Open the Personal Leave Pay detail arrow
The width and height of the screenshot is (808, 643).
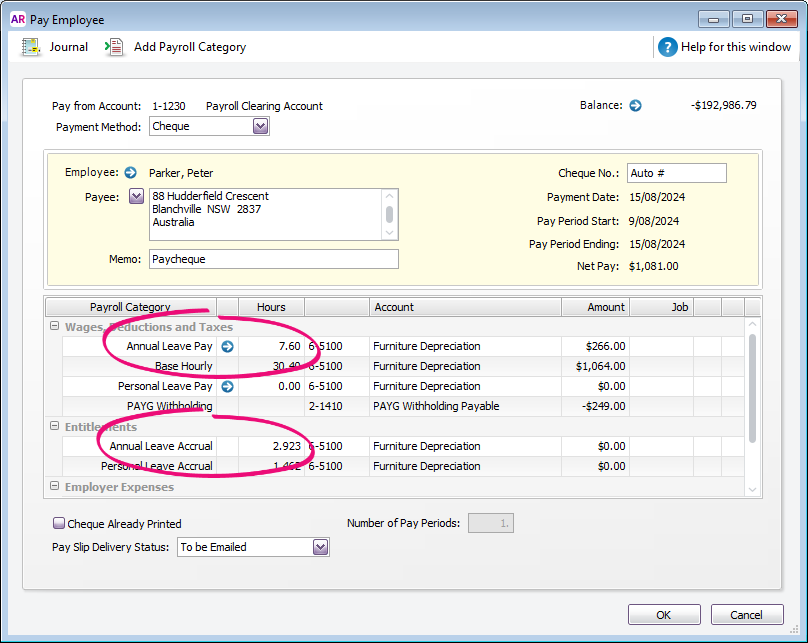point(227,386)
